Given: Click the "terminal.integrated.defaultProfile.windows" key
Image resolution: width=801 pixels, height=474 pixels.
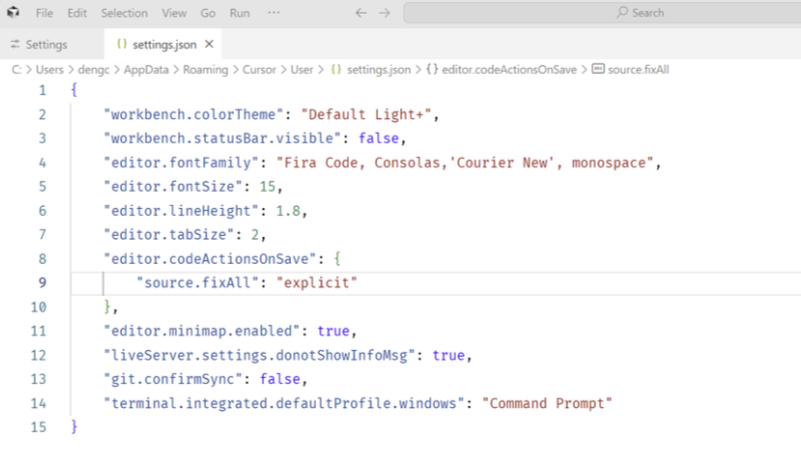Looking at the screenshot, I should click(284, 404).
